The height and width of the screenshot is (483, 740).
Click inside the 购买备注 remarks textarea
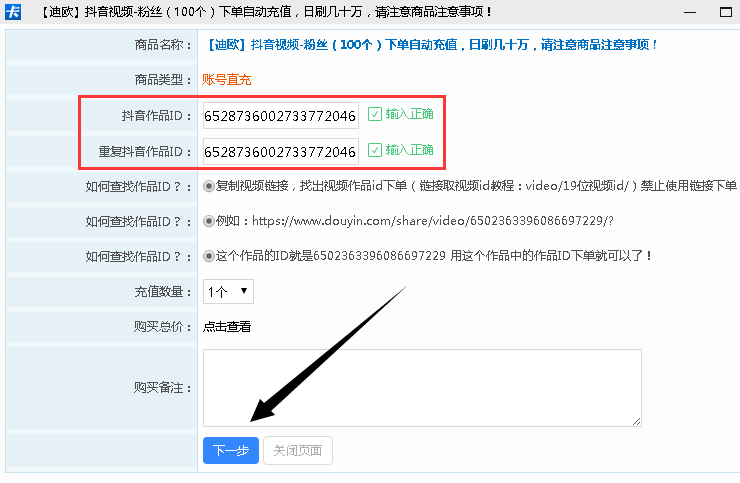[421, 387]
